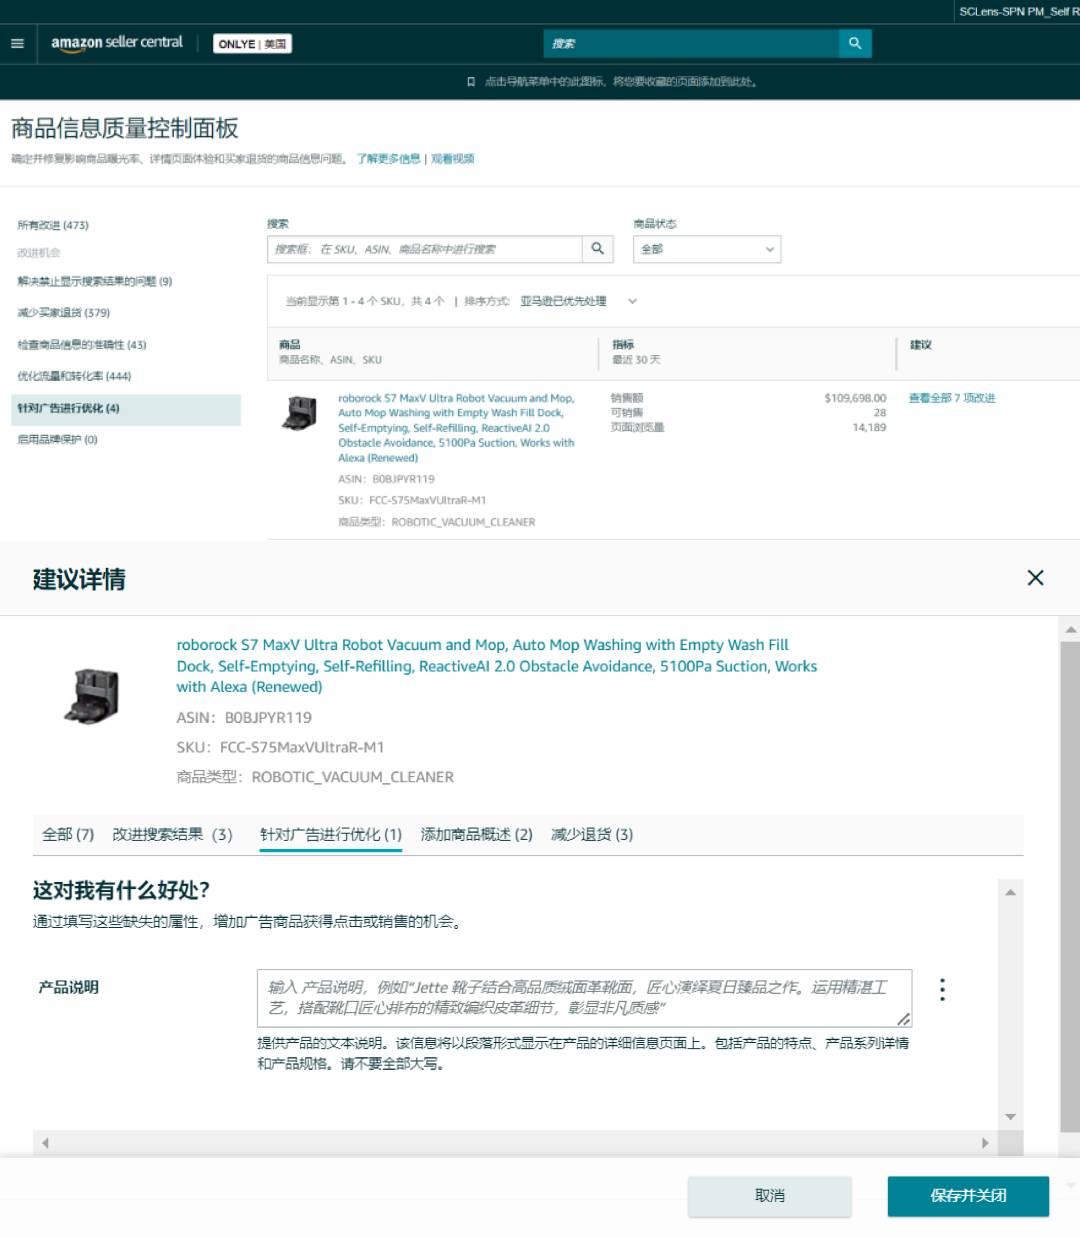Click the inner panel scroll down arrow
Image resolution: width=1080 pixels, height=1237 pixels.
(1010, 1117)
